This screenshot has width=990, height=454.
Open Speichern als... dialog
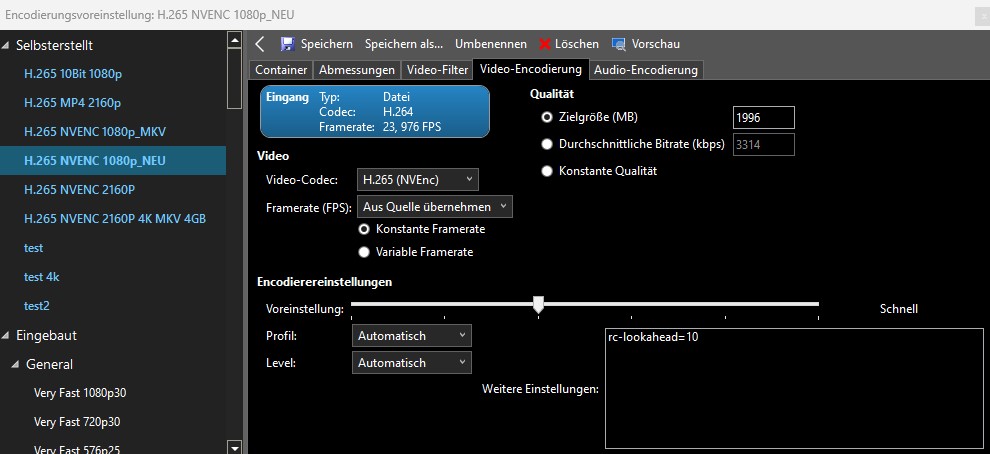click(404, 44)
